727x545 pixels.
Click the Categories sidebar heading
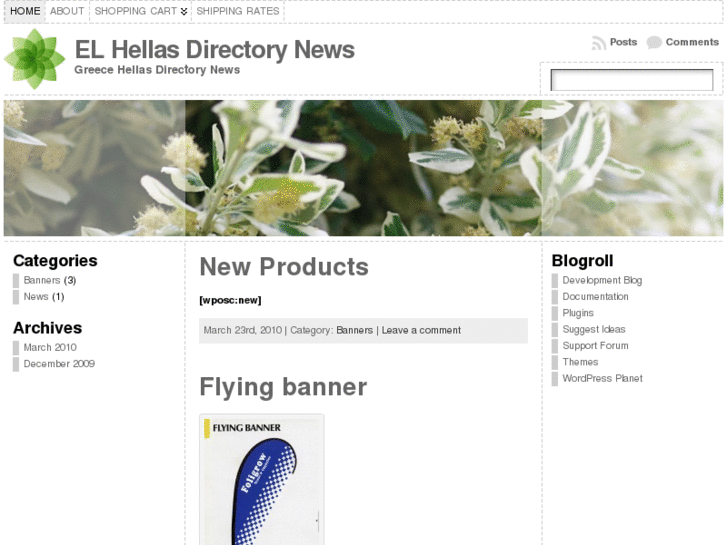pos(55,261)
